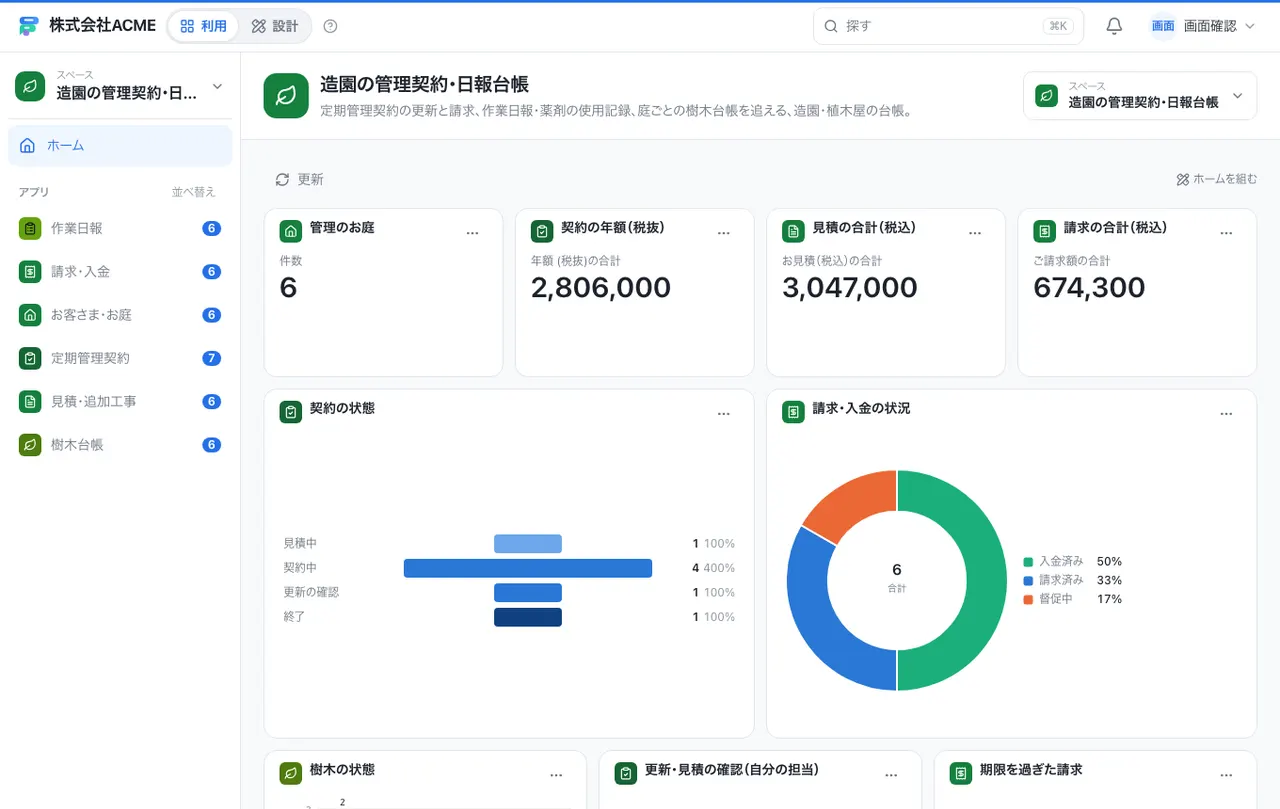Click the 株式会社ACME logo icon
This screenshot has width=1280, height=809.
pos(28,26)
